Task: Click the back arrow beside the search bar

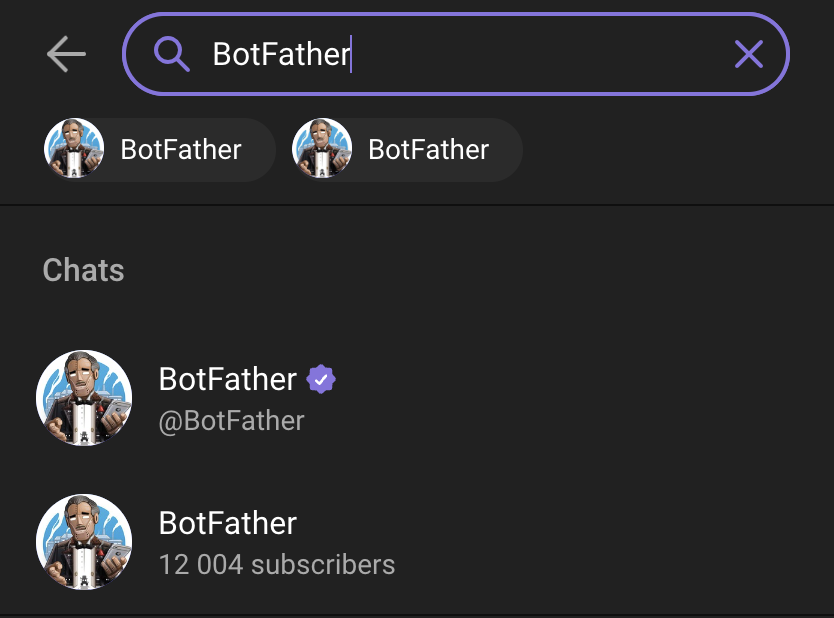Action: 66,55
